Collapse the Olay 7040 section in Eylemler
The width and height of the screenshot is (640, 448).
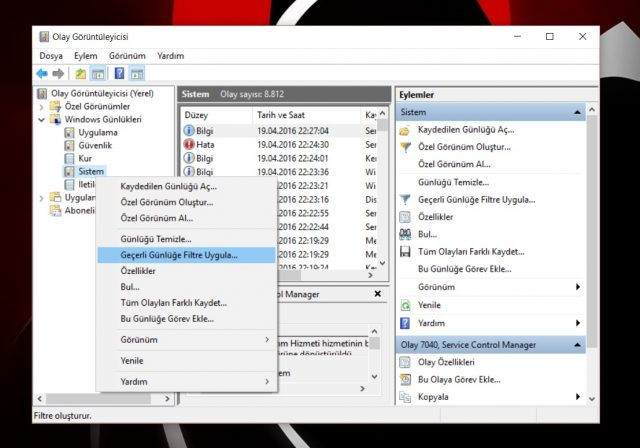click(577, 345)
